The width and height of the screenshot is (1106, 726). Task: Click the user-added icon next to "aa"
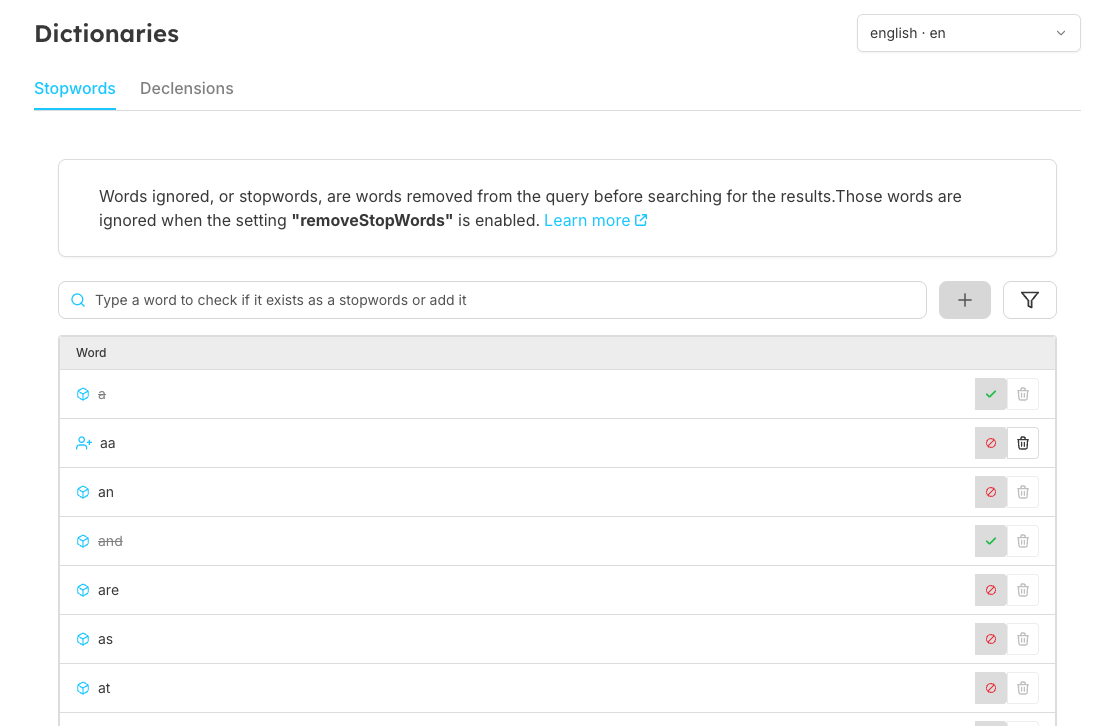83,442
